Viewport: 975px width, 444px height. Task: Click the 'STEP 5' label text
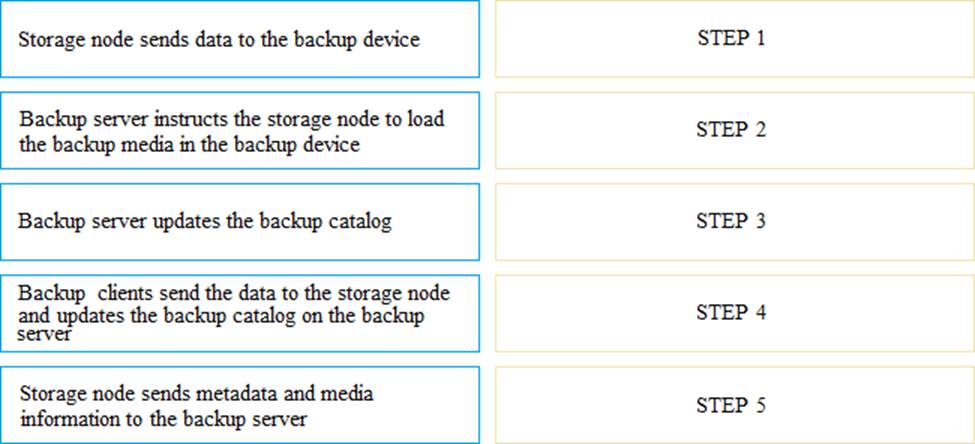(731, 406)
